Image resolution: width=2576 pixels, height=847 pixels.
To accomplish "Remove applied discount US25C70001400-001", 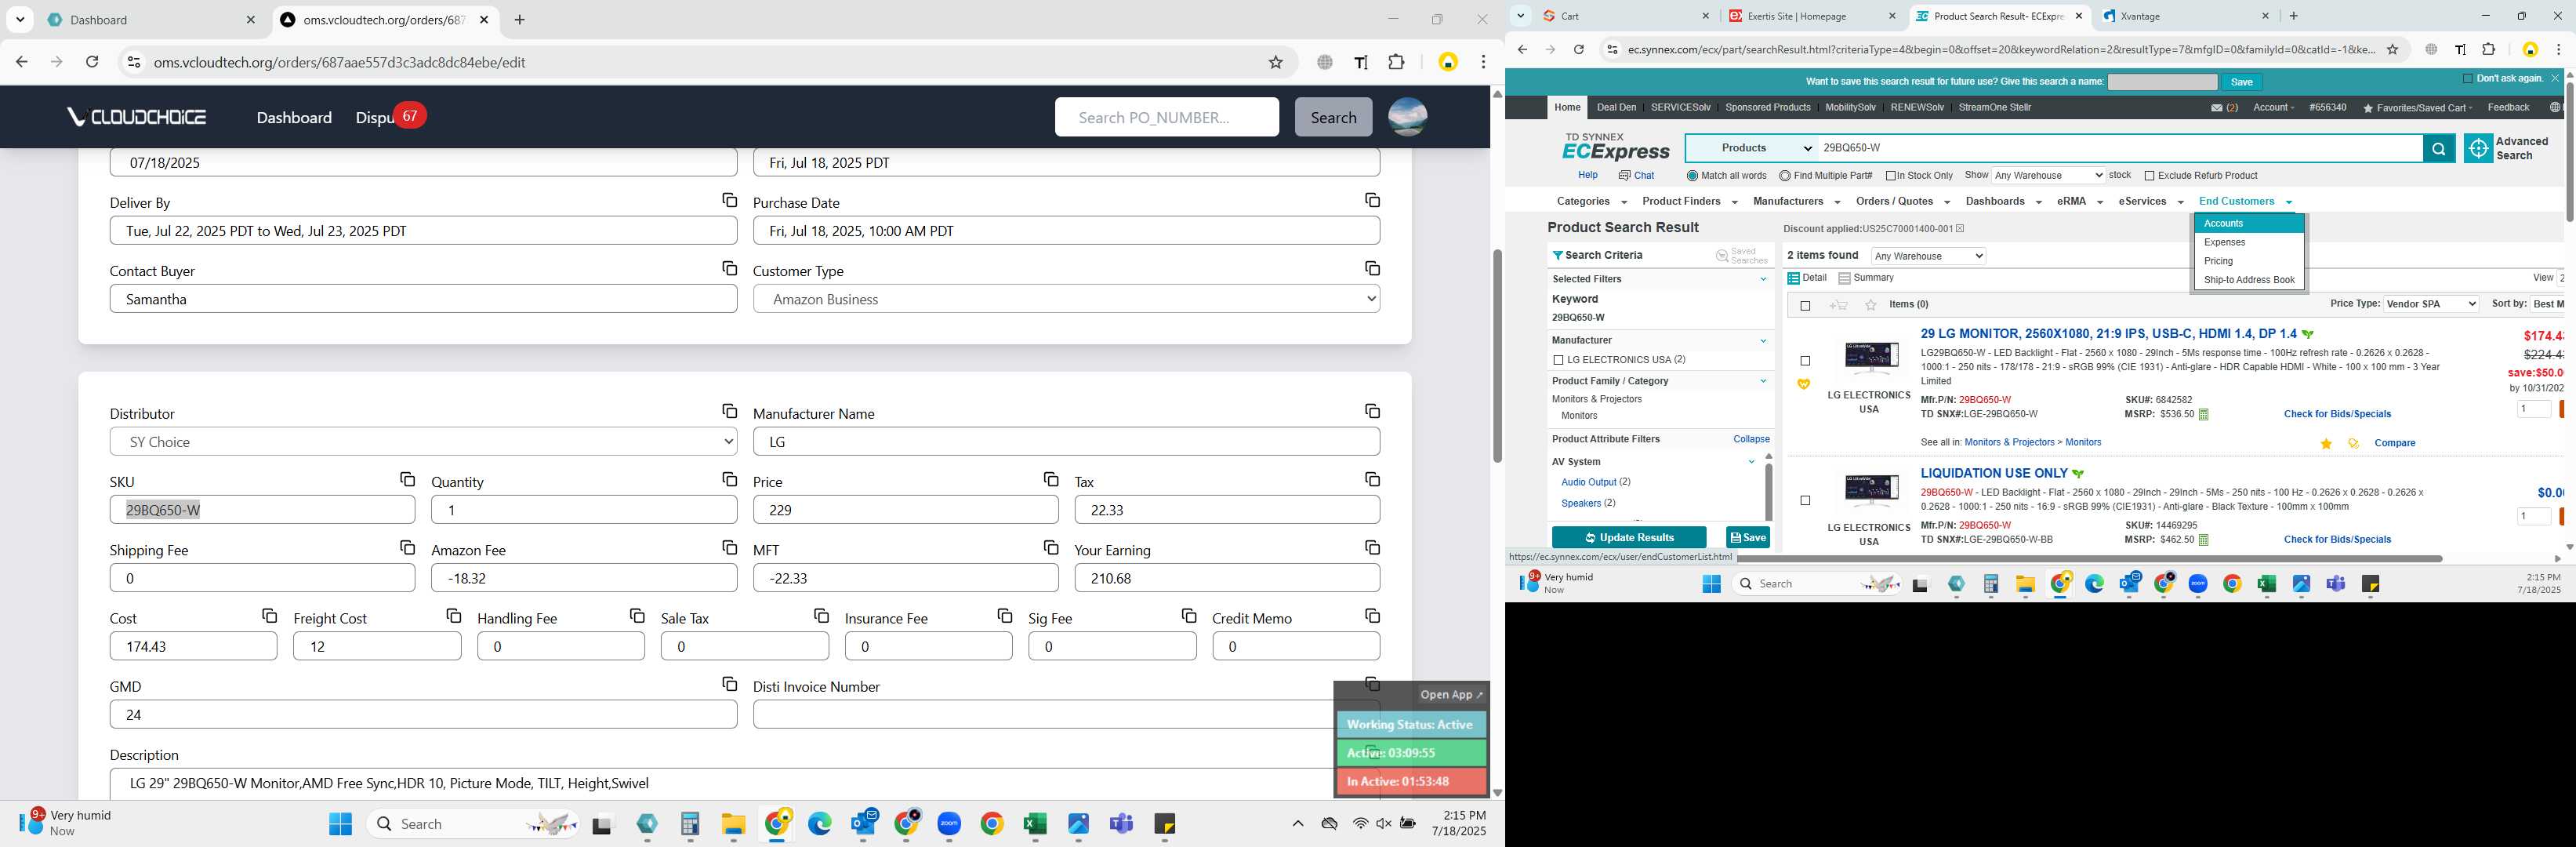I will click(x=1960, y=229).
